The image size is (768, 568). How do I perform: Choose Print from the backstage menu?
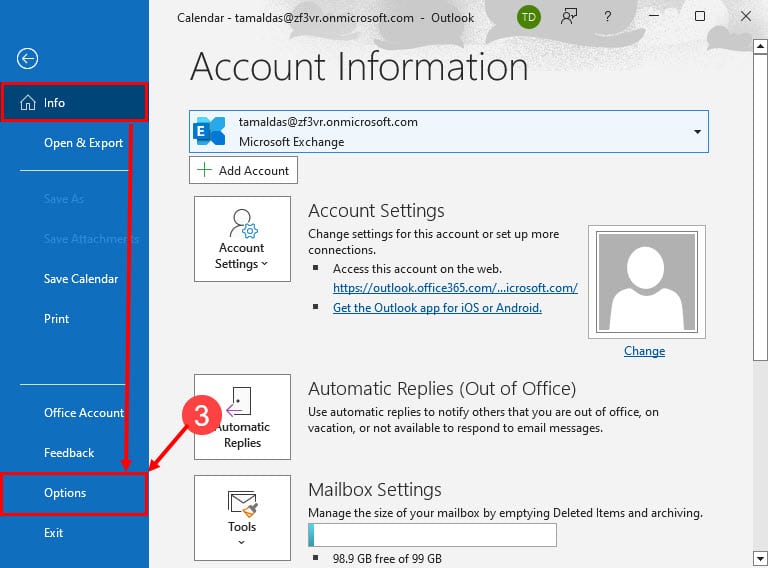click(56, 319)
